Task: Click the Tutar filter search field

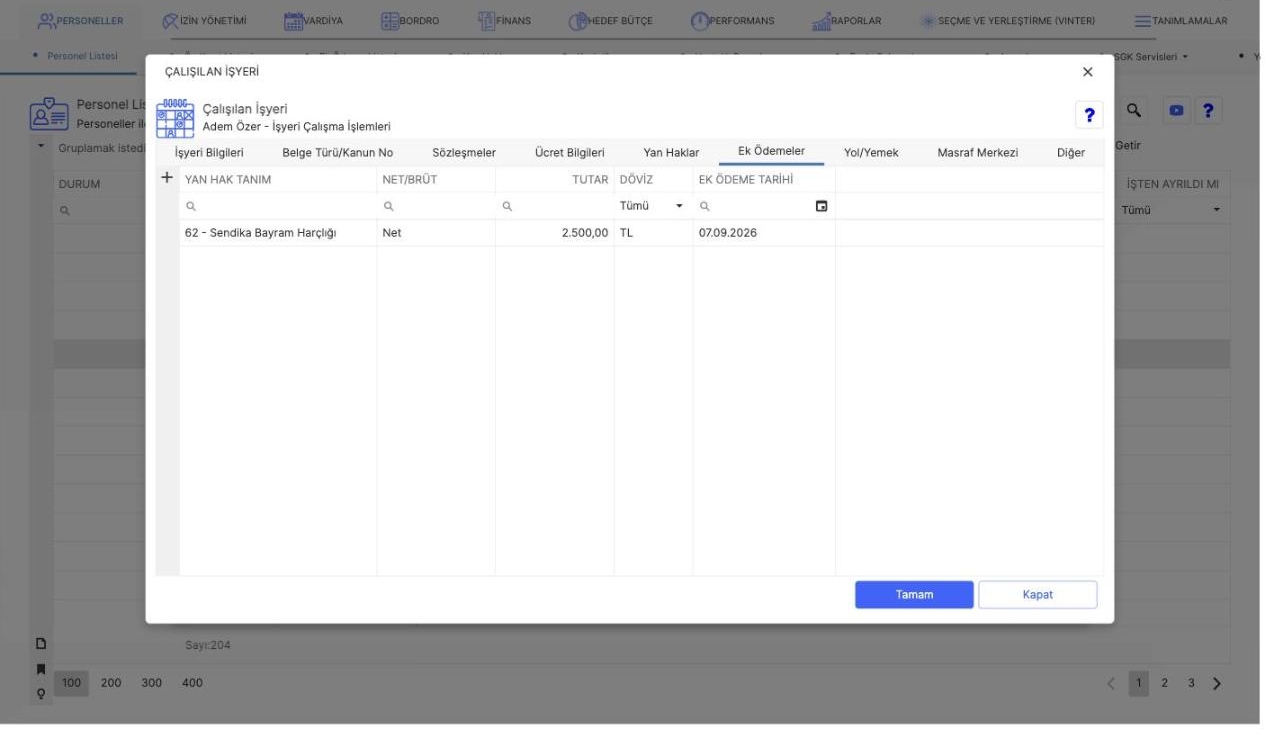Action: (555, 206)
